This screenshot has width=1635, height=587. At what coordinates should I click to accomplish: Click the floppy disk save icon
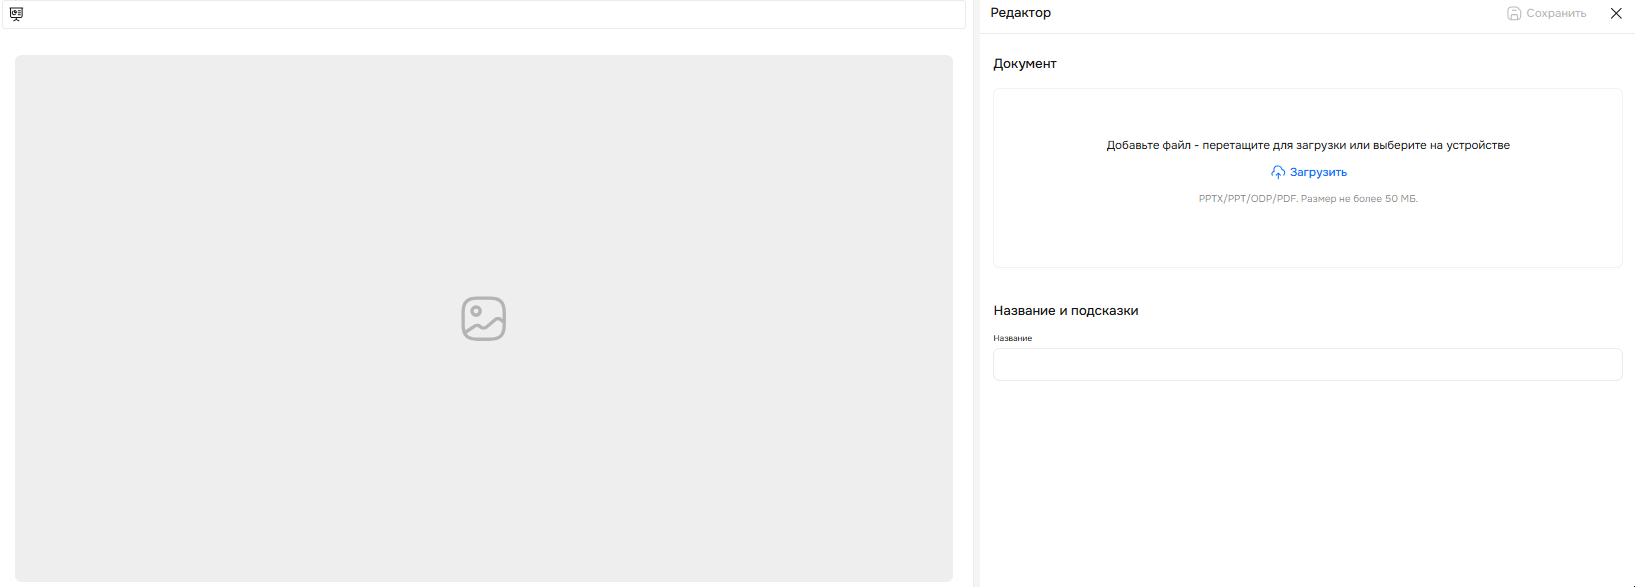pos(1514,13)
